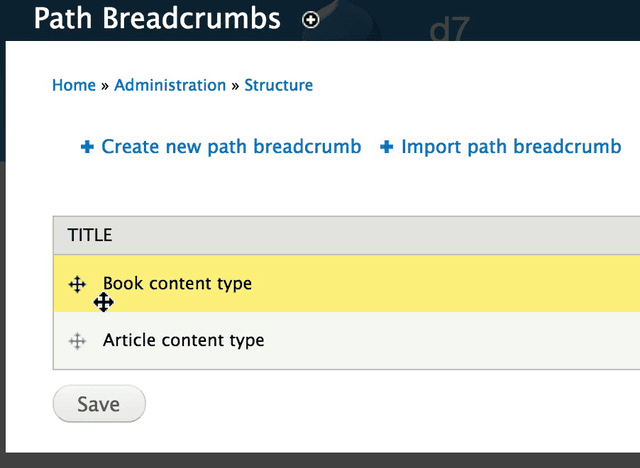Click the first breadcrumb separator after Home
This screenshot has width=640, height=468.
pyautogui.click(x=105, y=86)
